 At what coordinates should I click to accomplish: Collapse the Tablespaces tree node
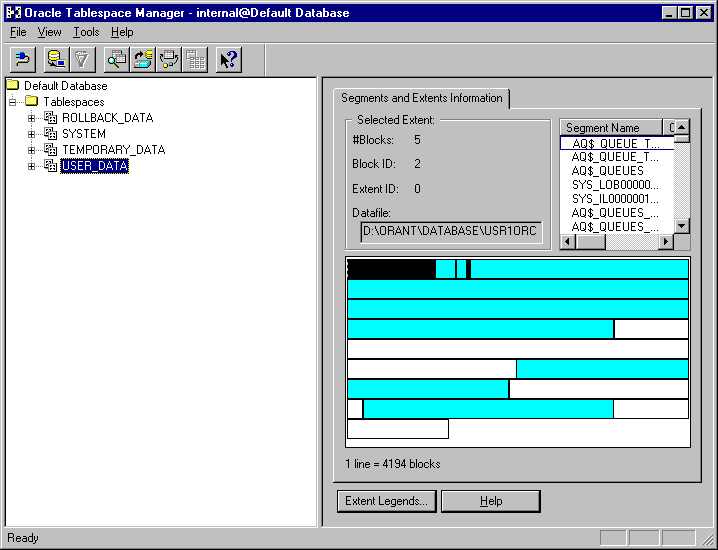coord(12,102)
